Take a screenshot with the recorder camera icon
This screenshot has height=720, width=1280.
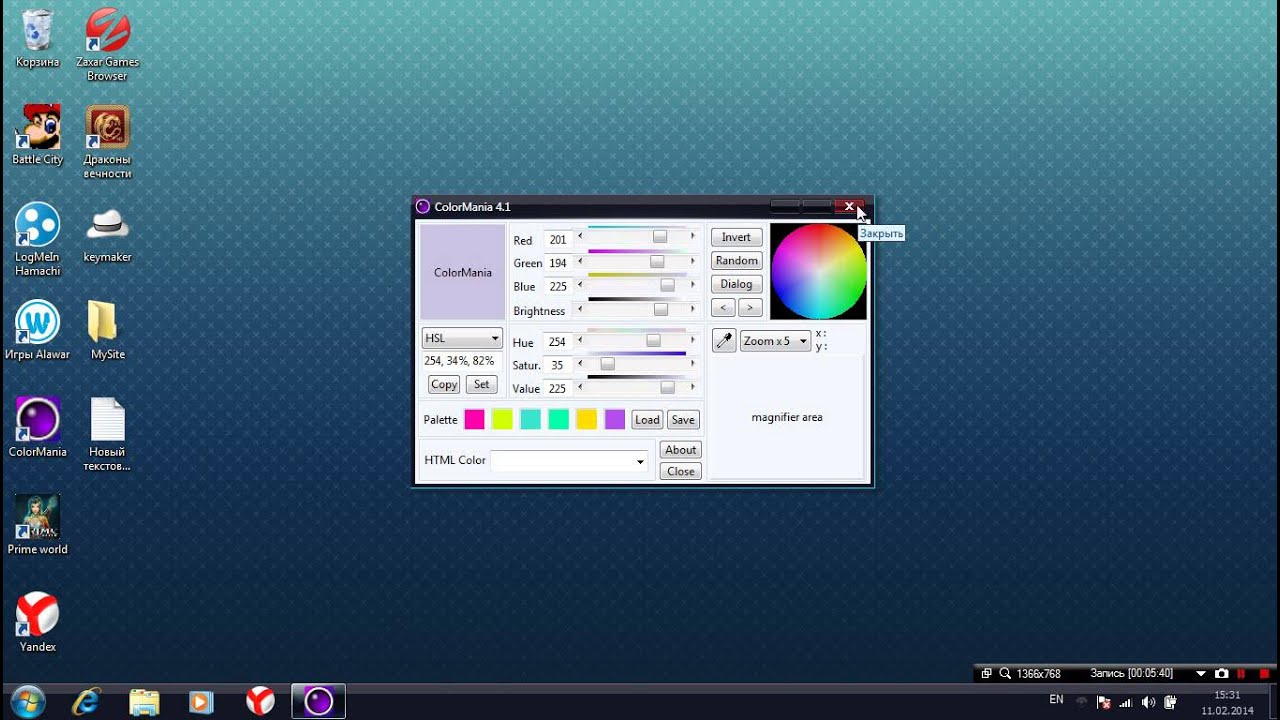tap(1221, 674)
